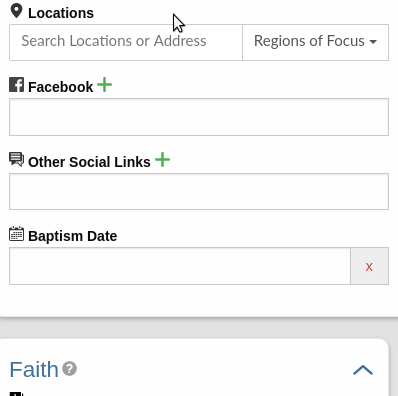Click inside the Other Social Links field

click(x=199, y=191)
